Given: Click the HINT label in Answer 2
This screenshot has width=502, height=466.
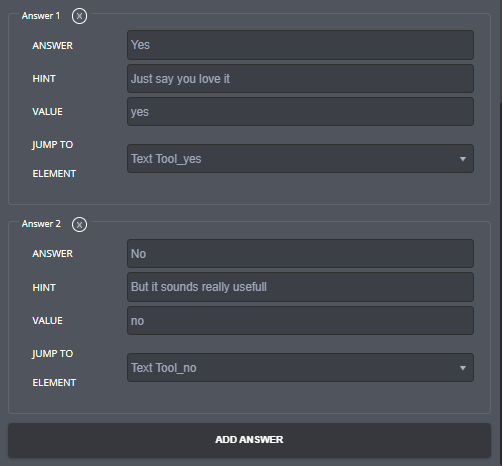Looking at the screenshot, I should 44,288.
